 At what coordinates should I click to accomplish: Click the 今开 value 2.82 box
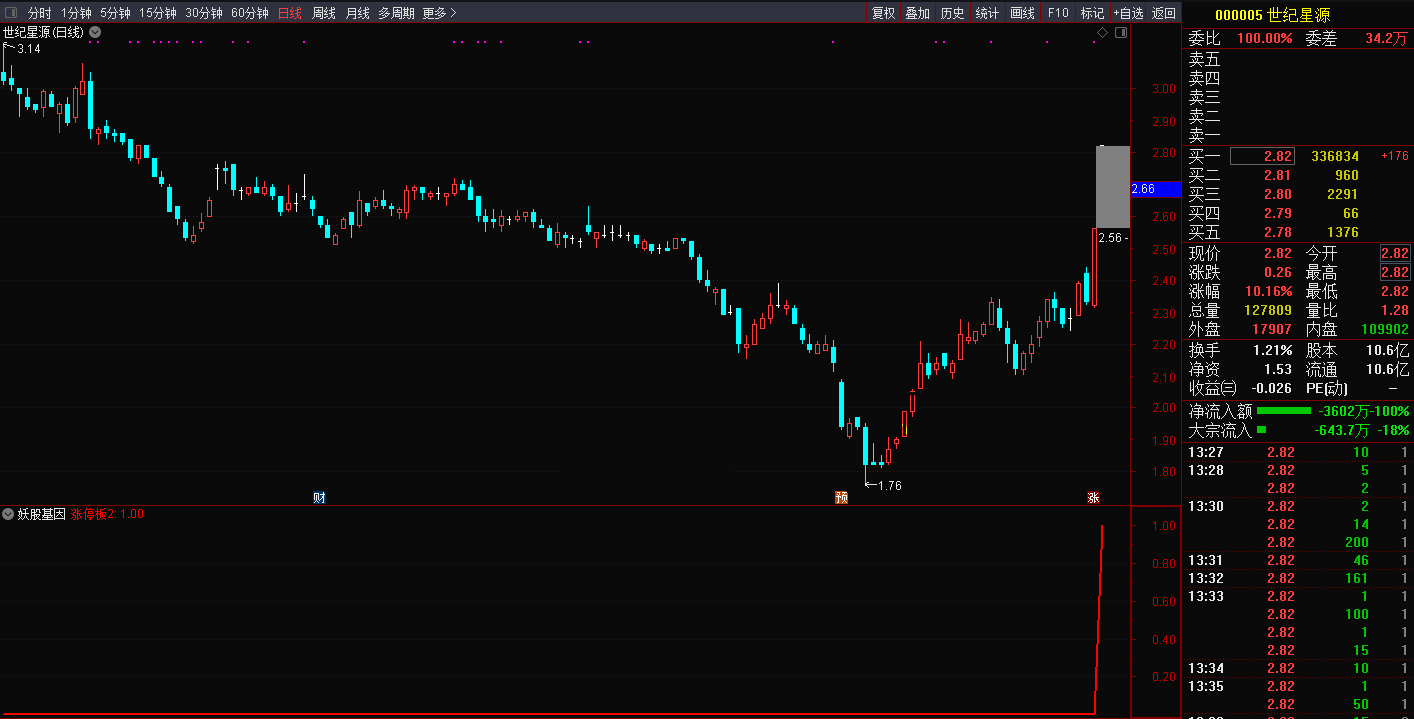coord(1394,253)
